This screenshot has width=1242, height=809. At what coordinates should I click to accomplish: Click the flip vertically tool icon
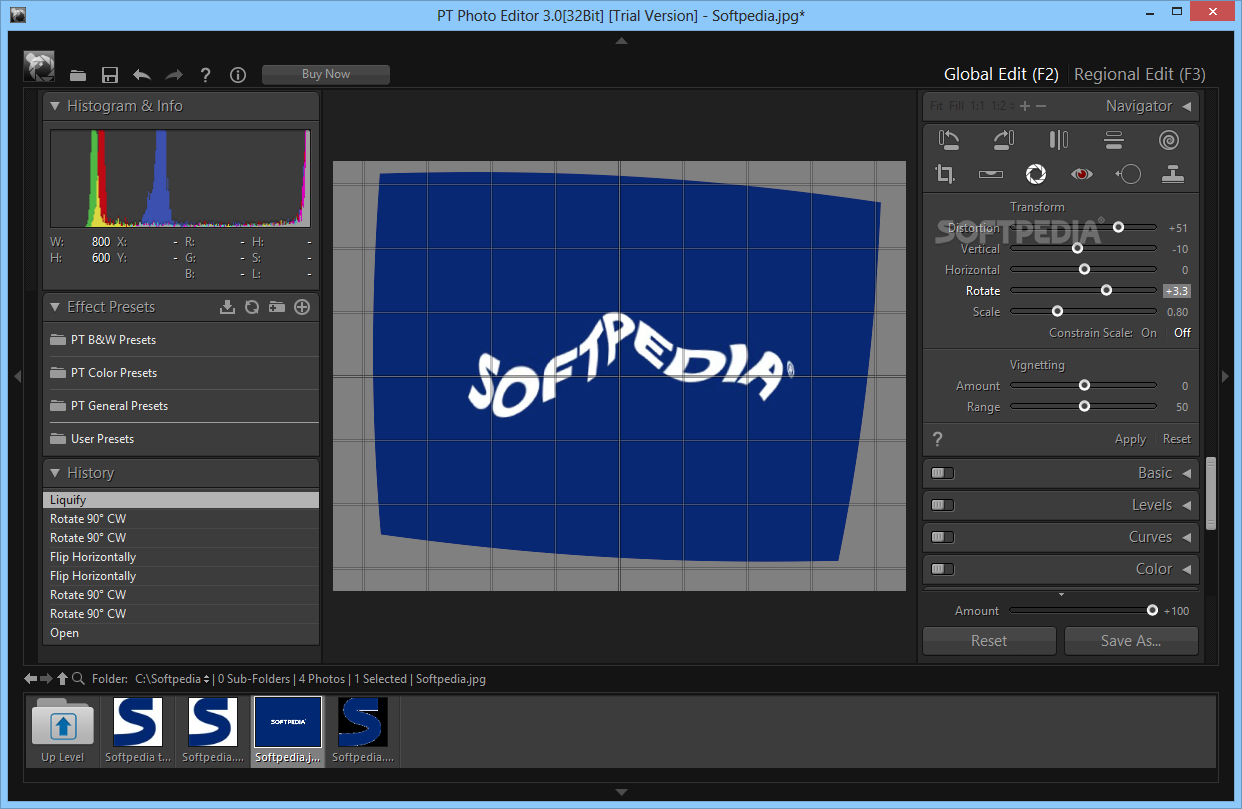pos(1114,140)
